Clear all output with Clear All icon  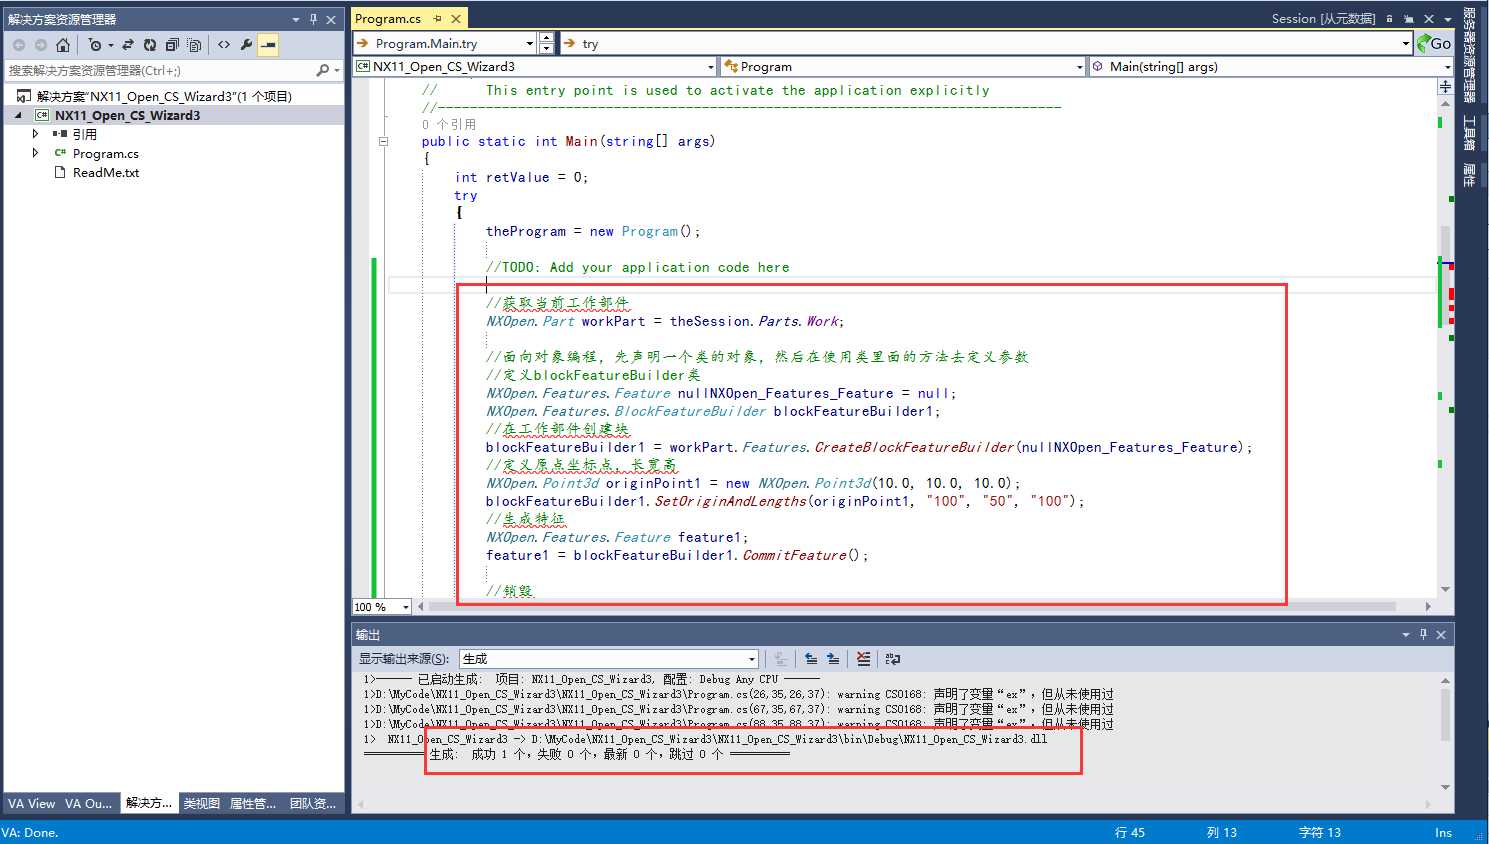click(863, 659)
